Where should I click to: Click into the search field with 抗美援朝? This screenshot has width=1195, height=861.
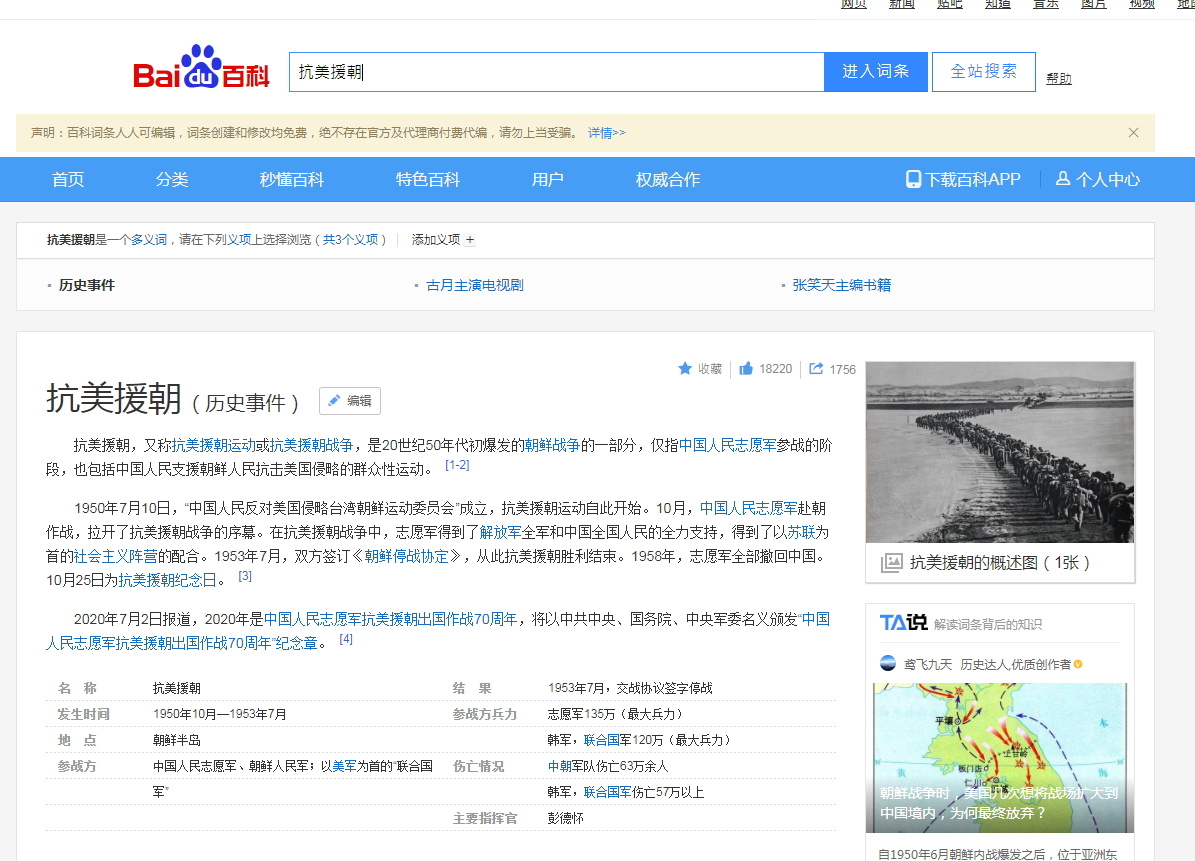tap(556, 72)
